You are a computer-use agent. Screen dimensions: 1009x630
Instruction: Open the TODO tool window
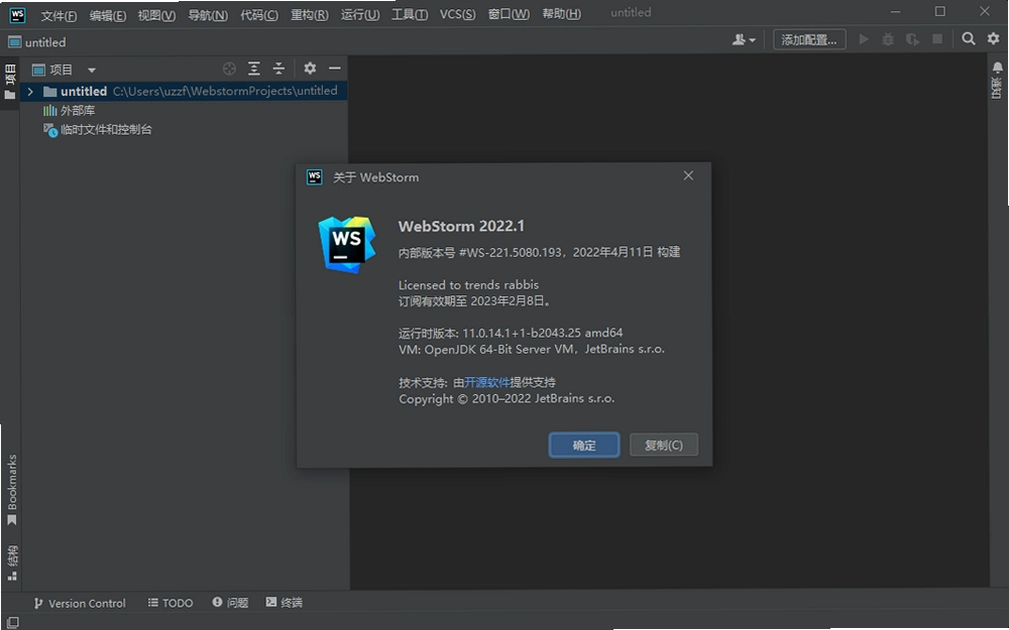point(171,603)
